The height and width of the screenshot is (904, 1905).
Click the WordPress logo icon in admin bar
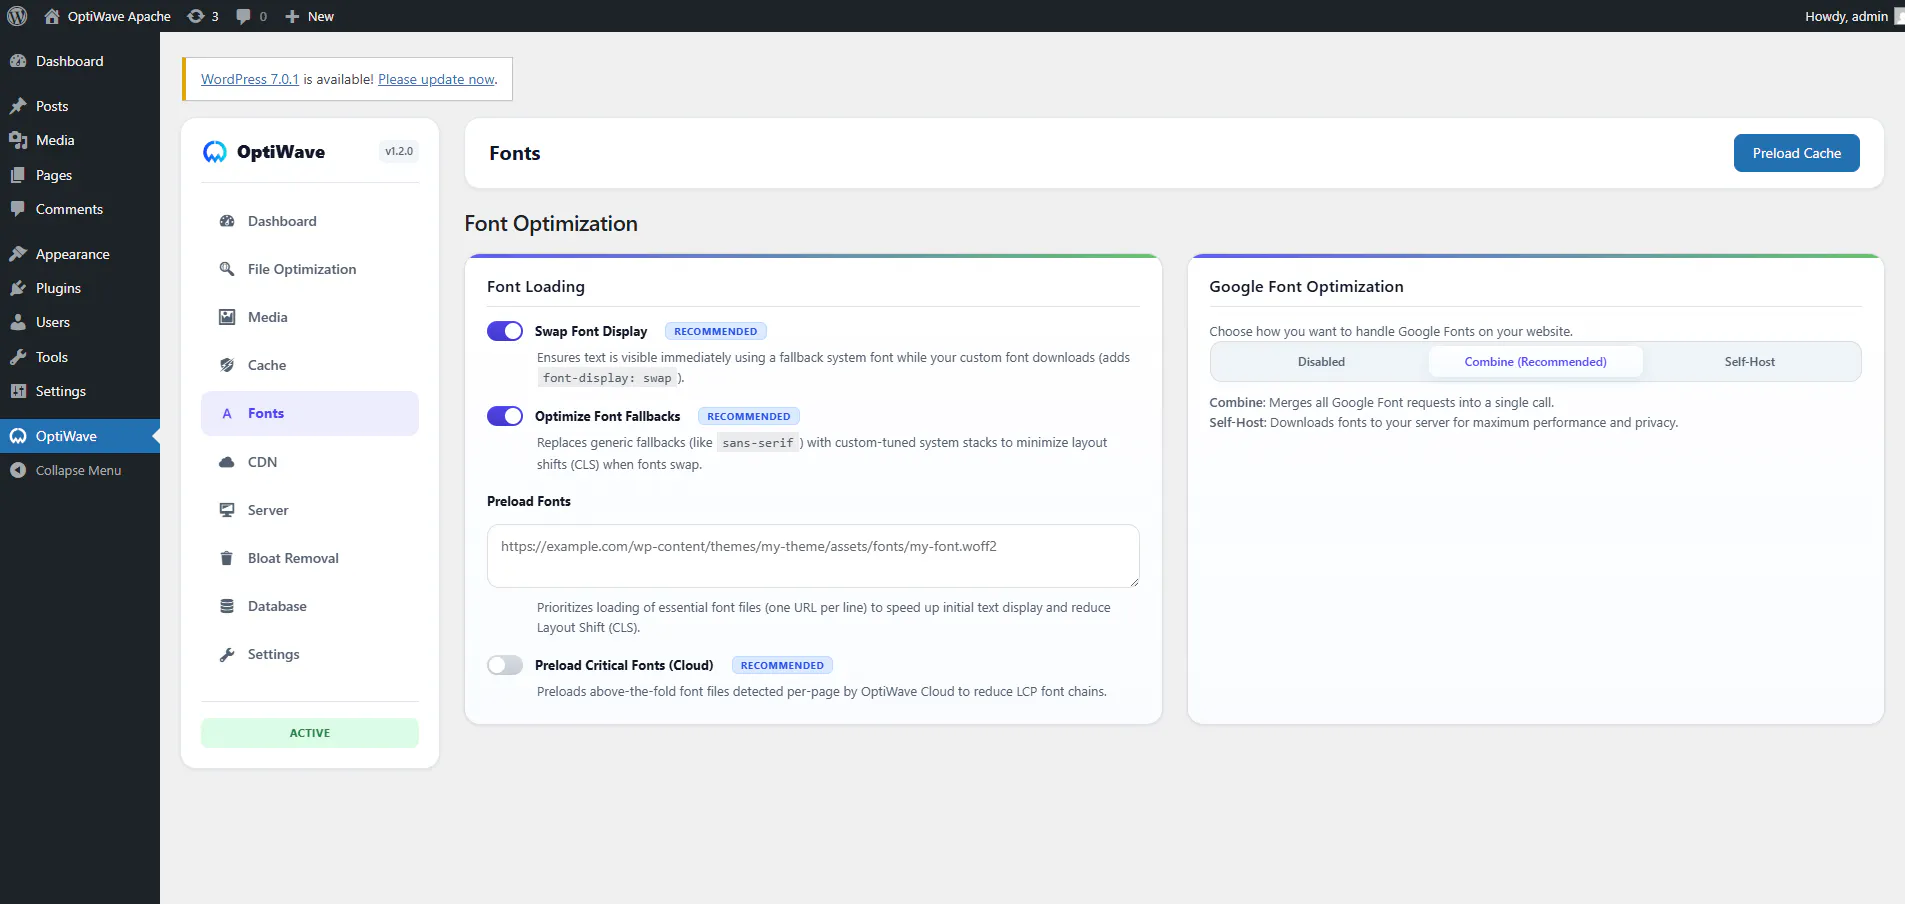[17, 16]
